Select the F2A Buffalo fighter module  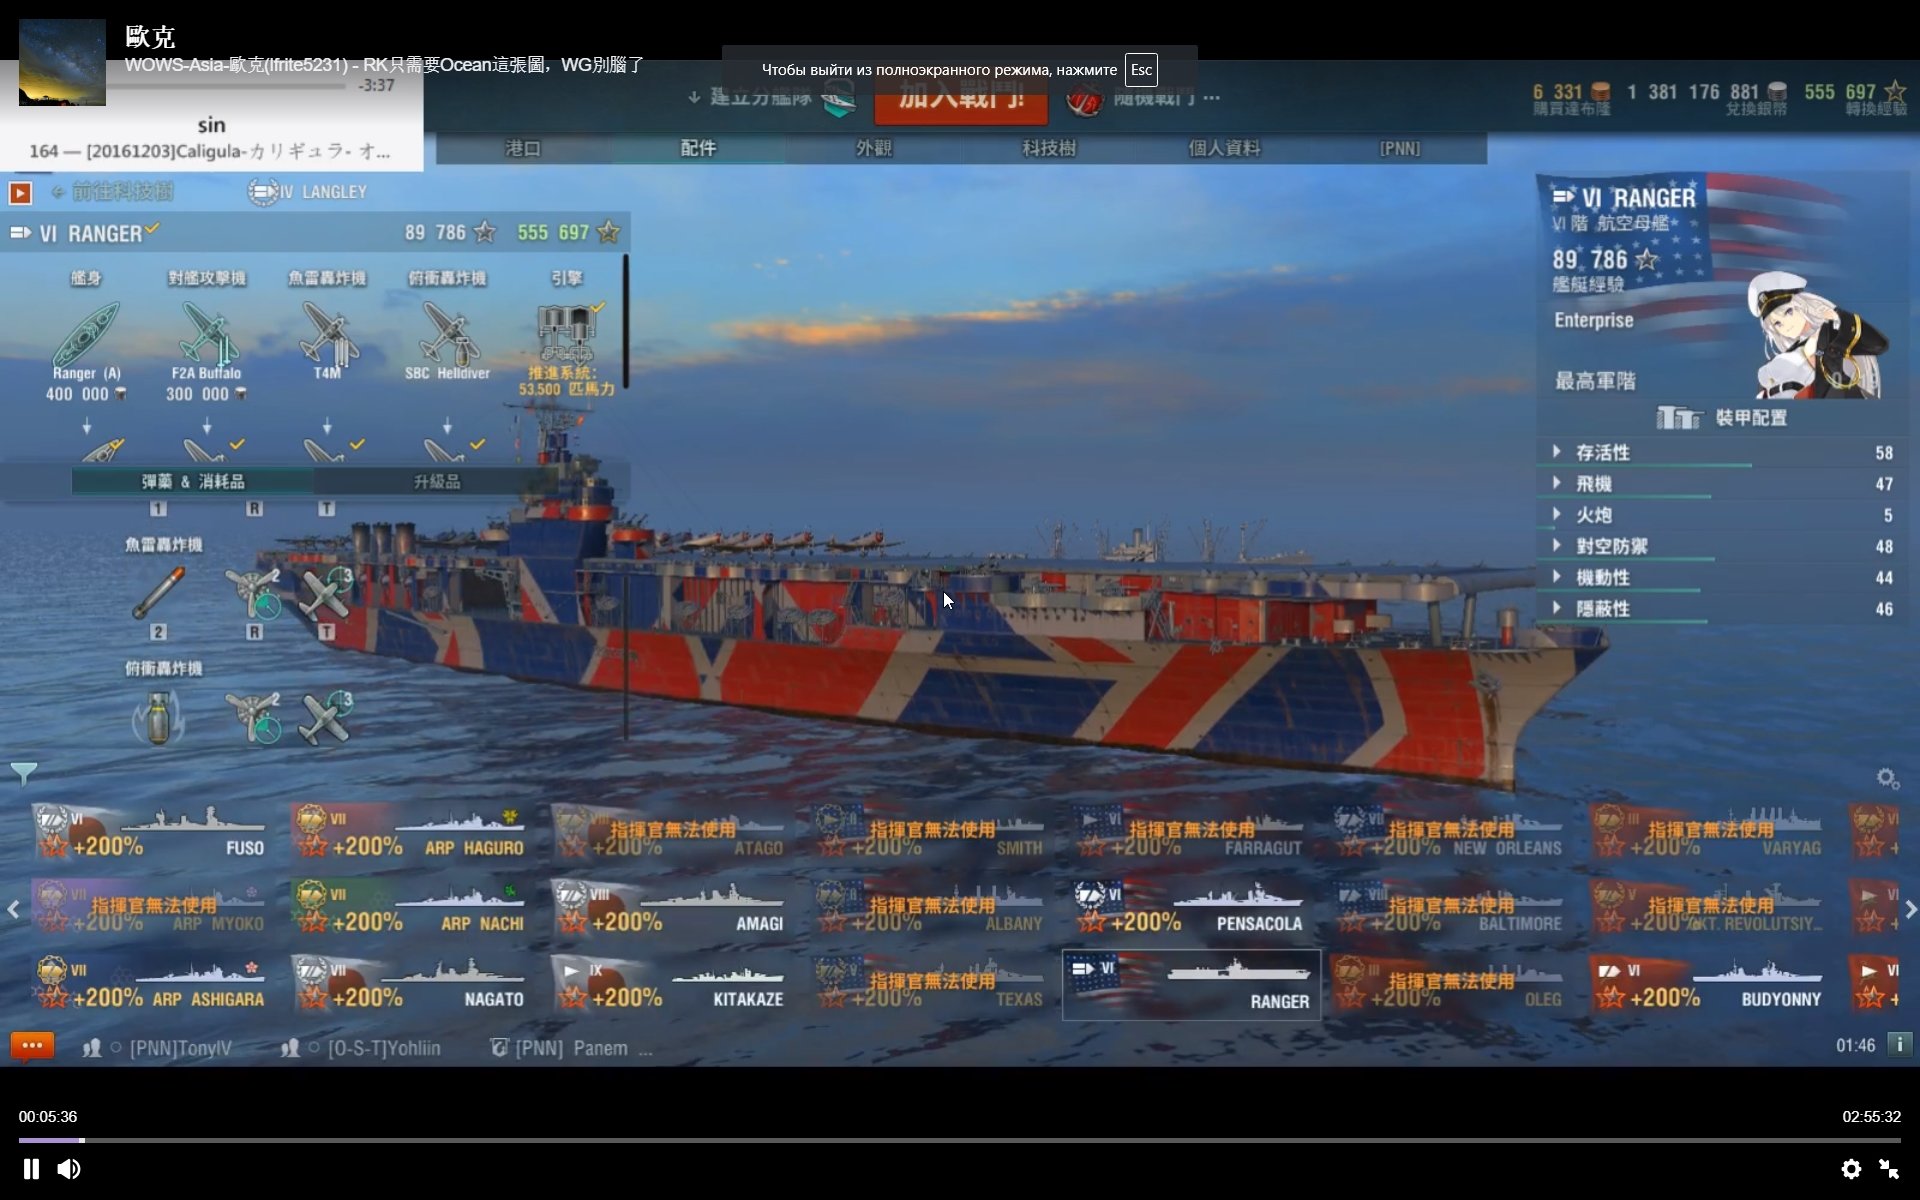[206, 335]
